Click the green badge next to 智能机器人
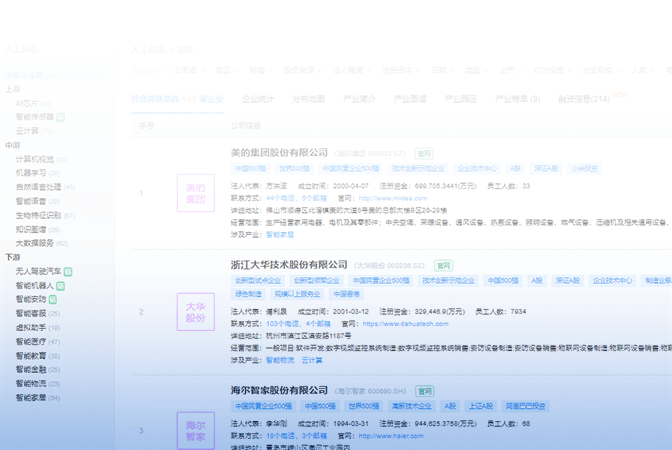Viewport: 672px width, 450px height. 62,285
